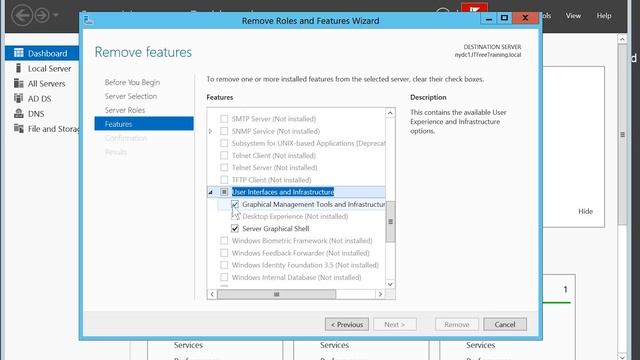
Task: Uncheck Graphical Management Tools and Infrastructure
Action: pos(235,204)
